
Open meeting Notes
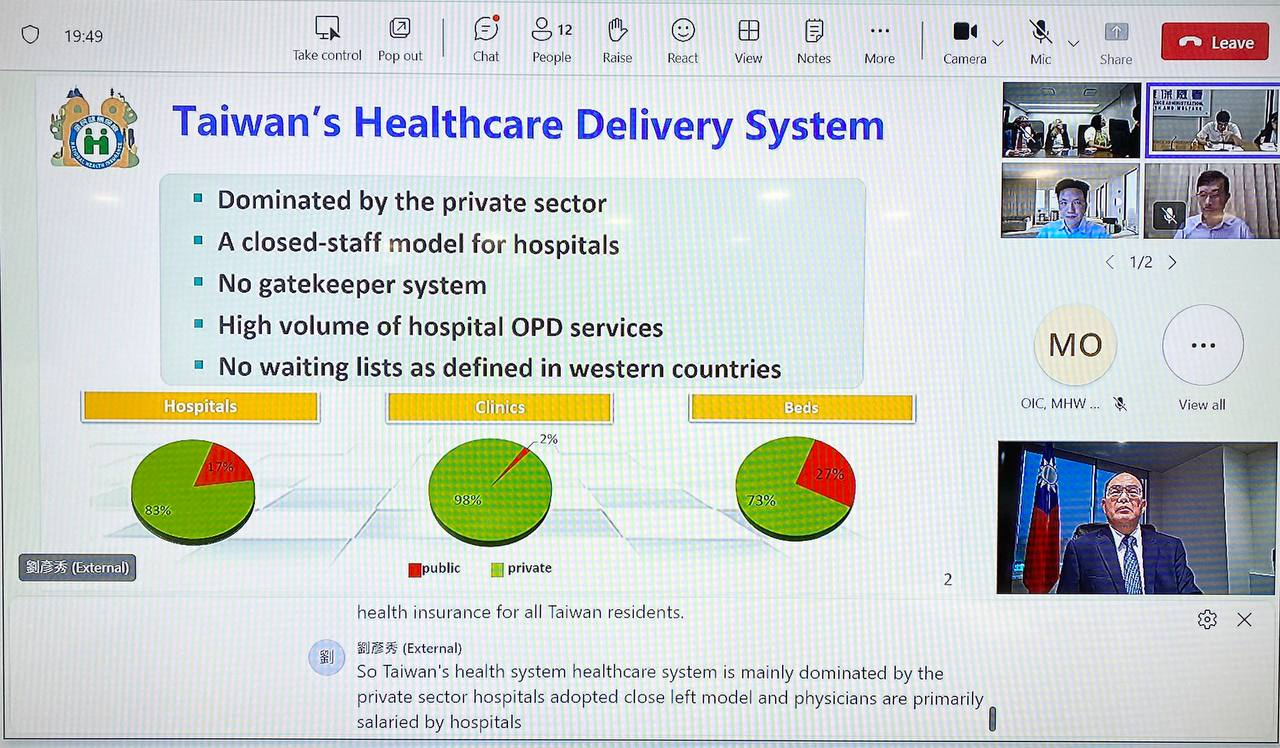tap(814, 39)
